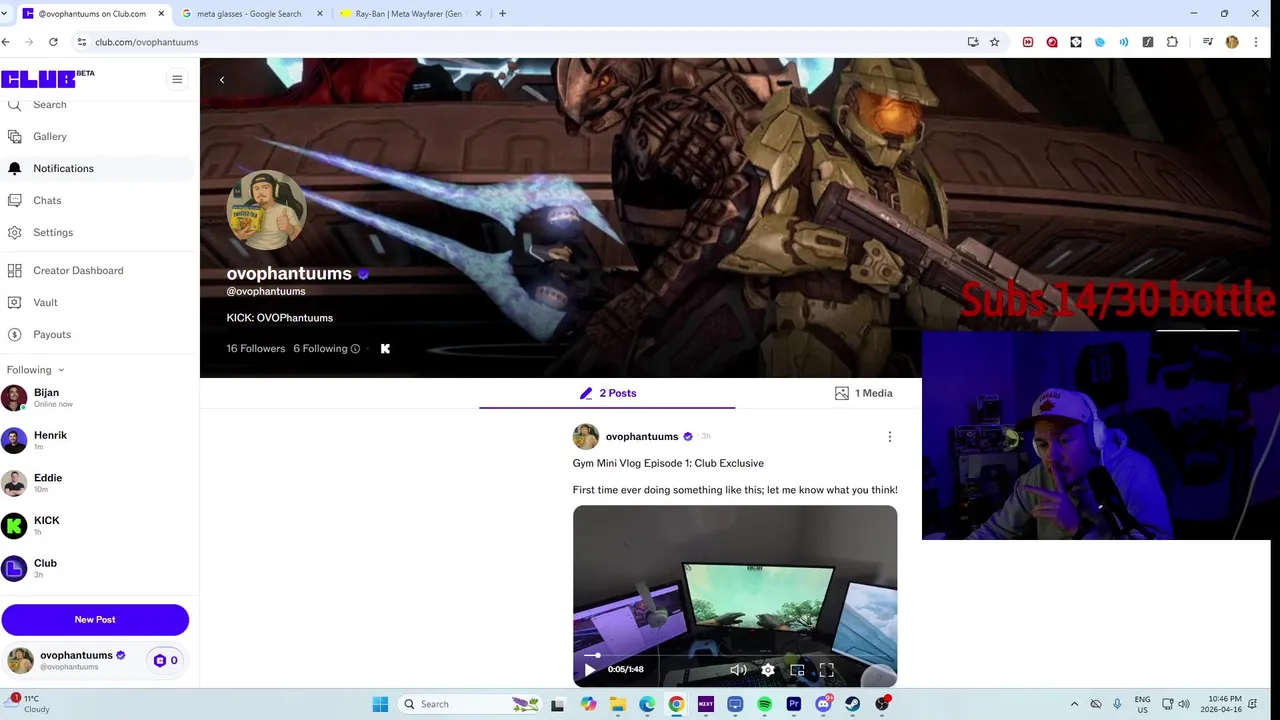Viewport: 1280px width, 720px height.
Task: Open the Chrome media control icon
Action: point(1208,42)
